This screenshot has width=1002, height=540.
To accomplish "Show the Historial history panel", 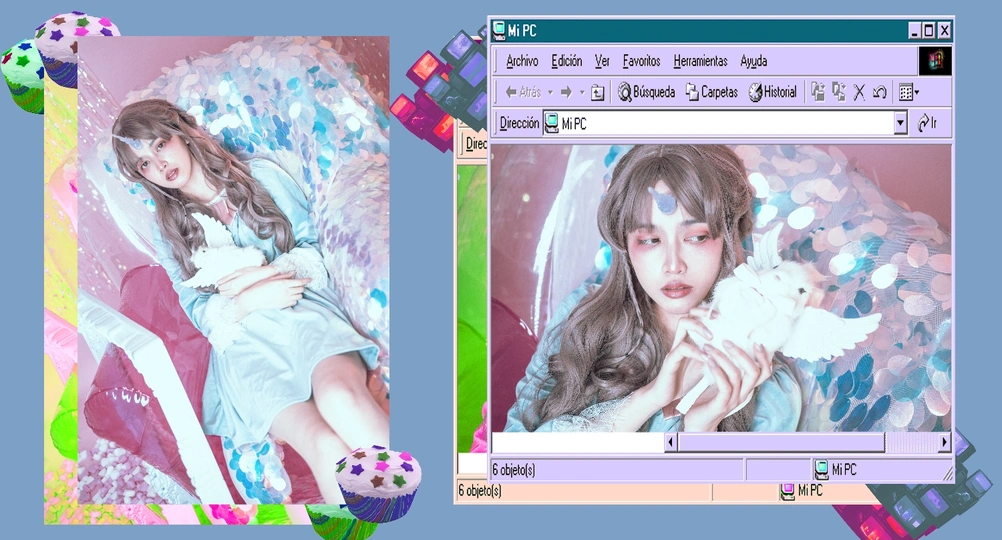I will coord(773,92).
